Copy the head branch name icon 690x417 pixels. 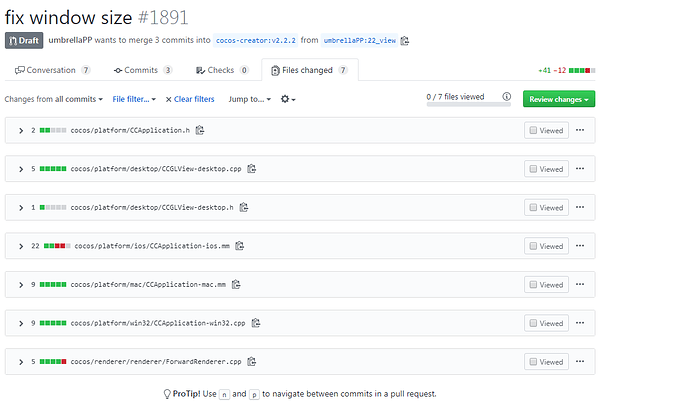click(405, 41)
